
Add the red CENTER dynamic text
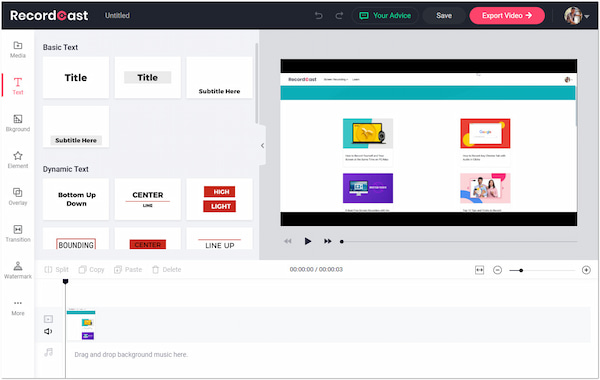147,239
